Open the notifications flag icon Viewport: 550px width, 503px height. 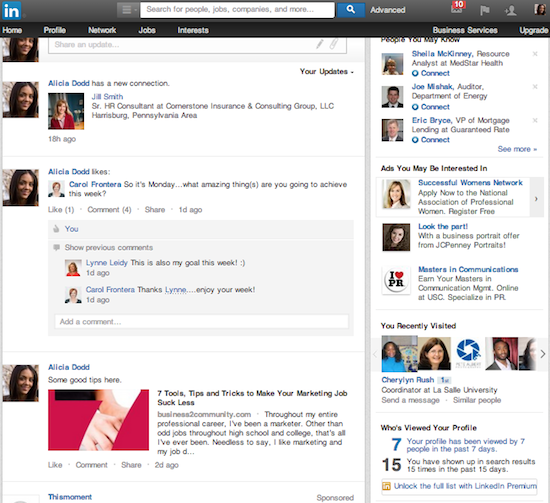tap(484, 10)
